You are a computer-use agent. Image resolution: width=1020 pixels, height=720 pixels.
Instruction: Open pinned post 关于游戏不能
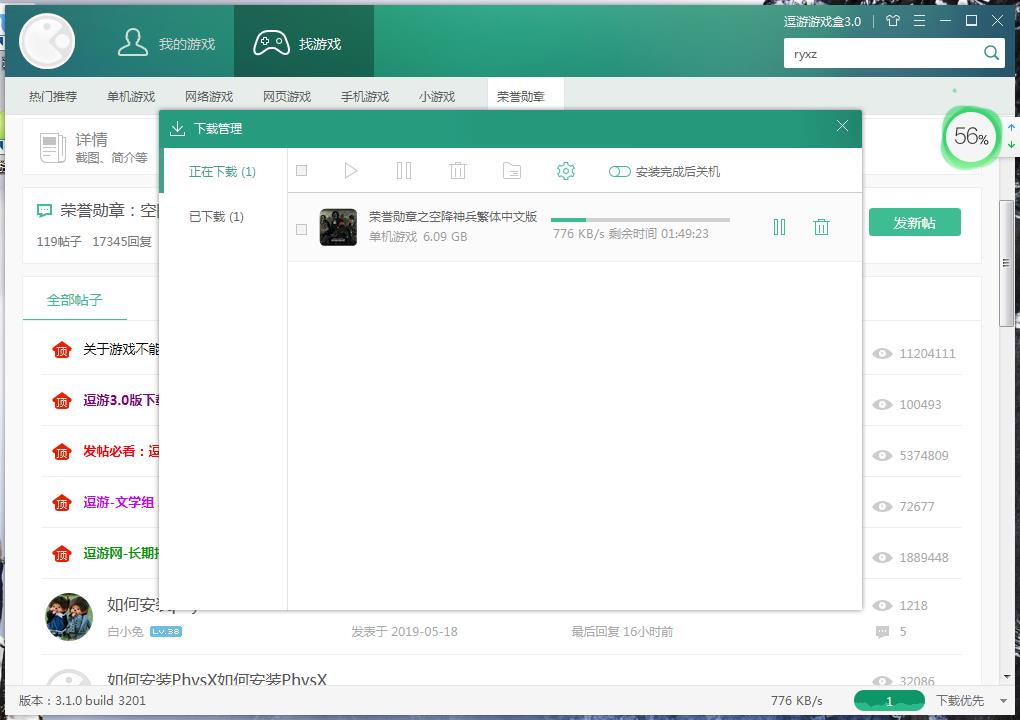pos(121,349)
